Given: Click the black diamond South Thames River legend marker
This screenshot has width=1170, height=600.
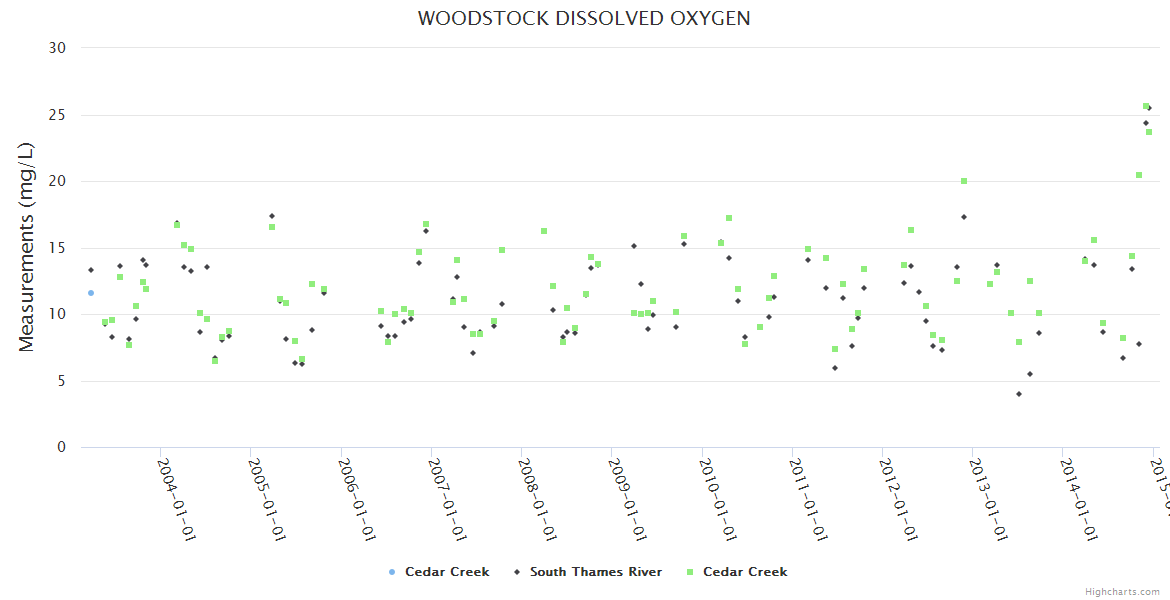Looking at the screenshot, I should 517,572.
